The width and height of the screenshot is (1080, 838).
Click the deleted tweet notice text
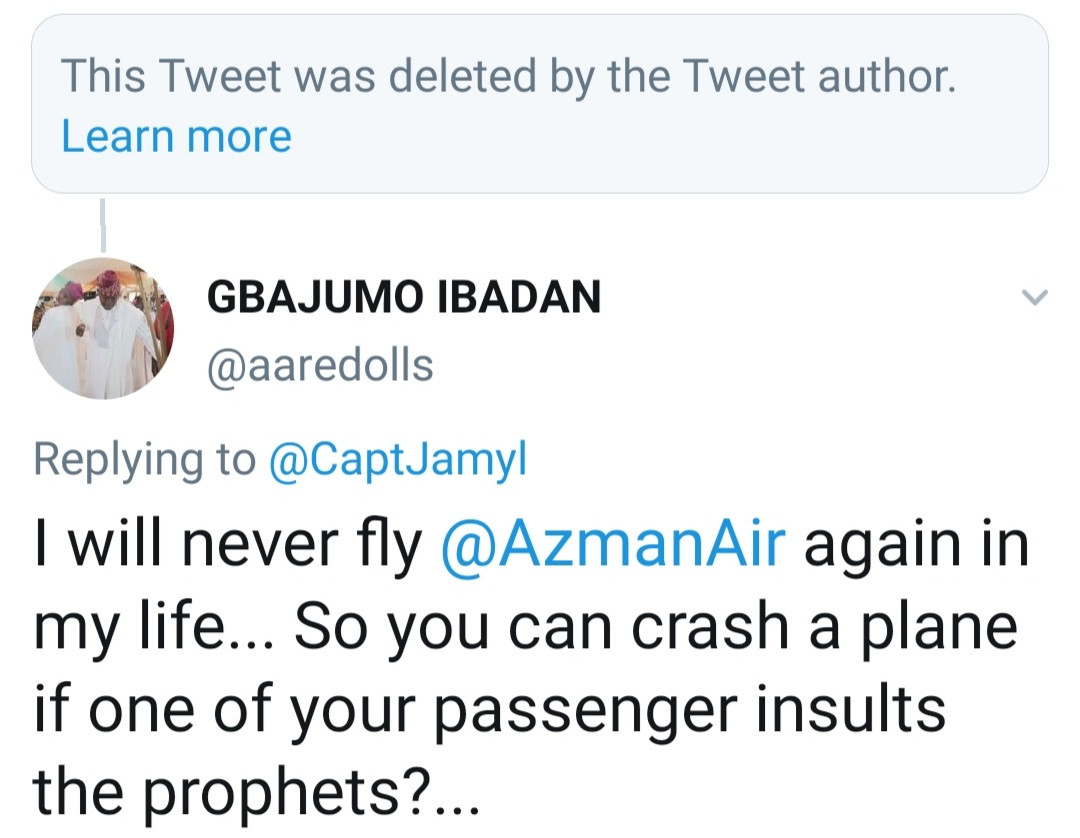(x=508, y=77)
